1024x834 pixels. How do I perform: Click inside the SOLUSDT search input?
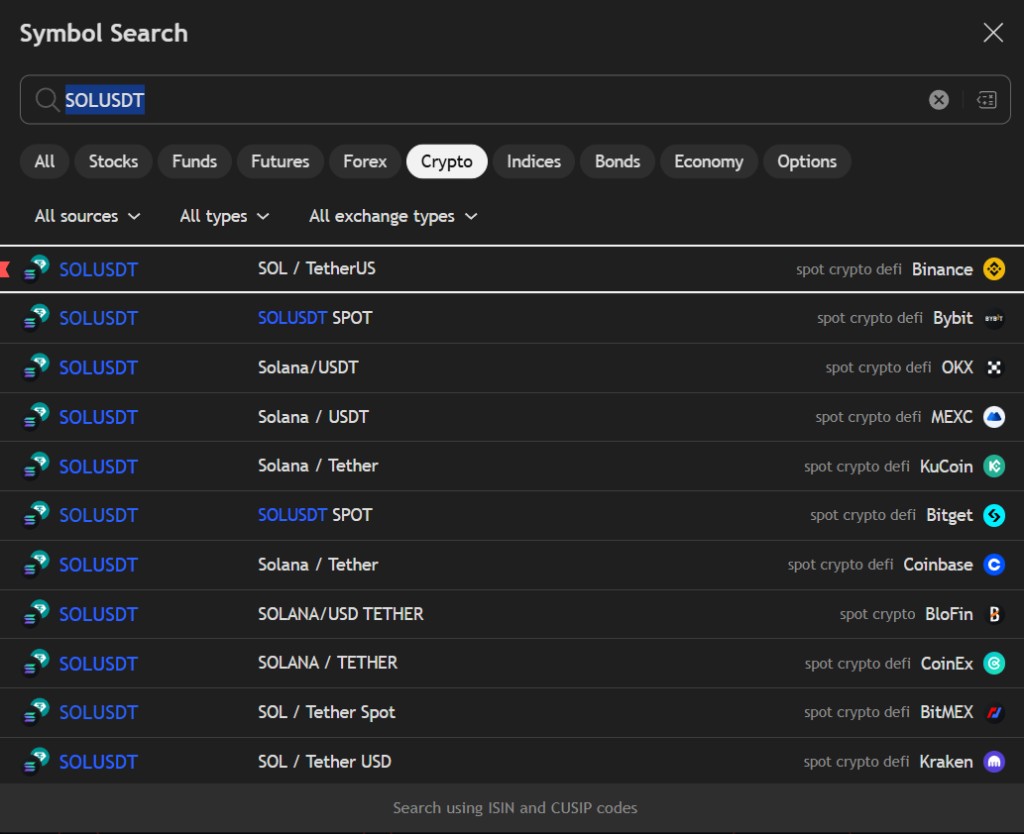tap(400, 99)
